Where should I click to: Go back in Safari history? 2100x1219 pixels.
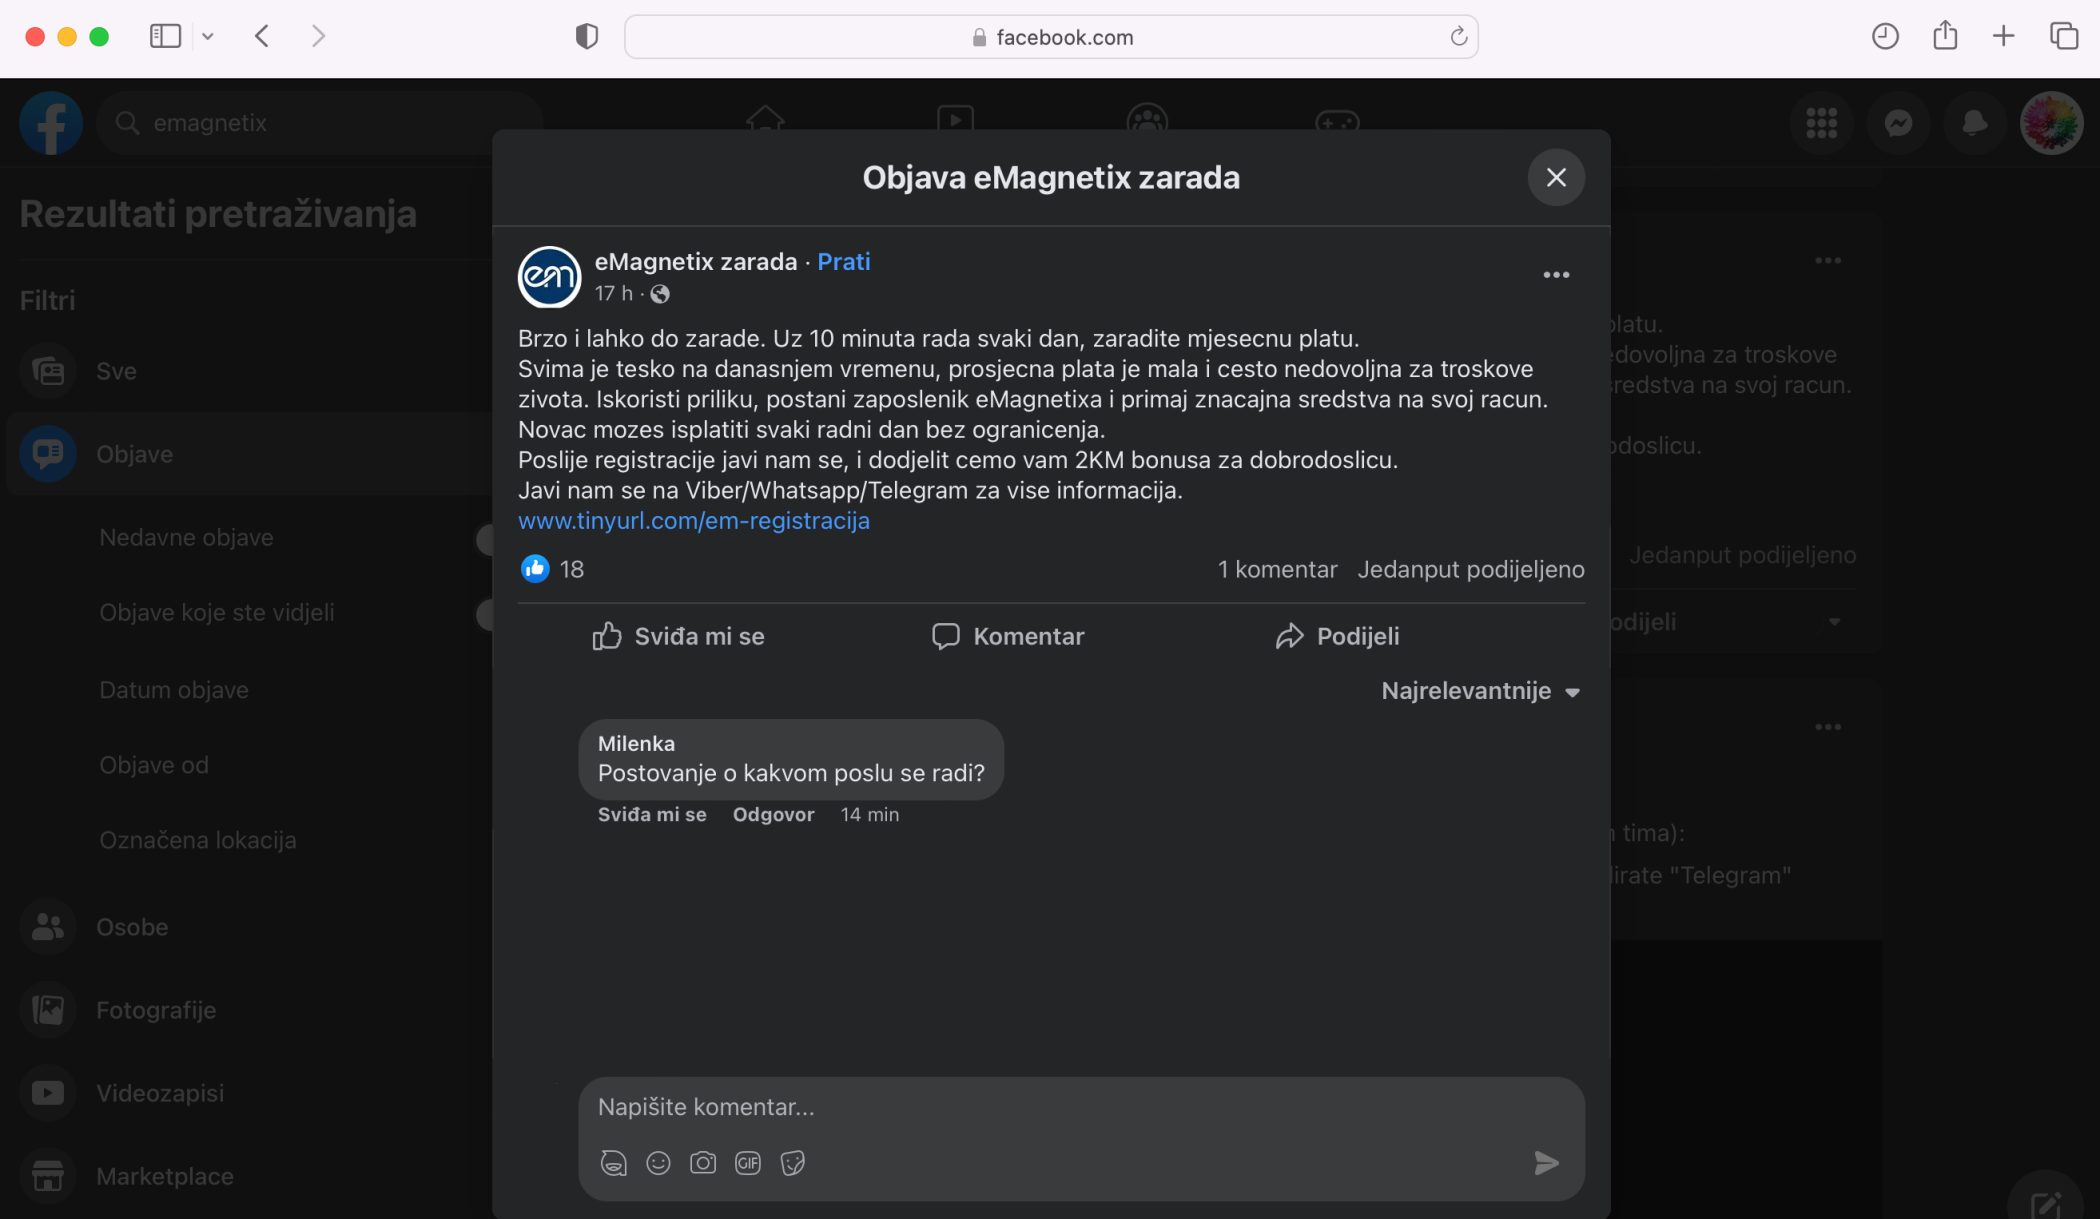tap(262, 37)
